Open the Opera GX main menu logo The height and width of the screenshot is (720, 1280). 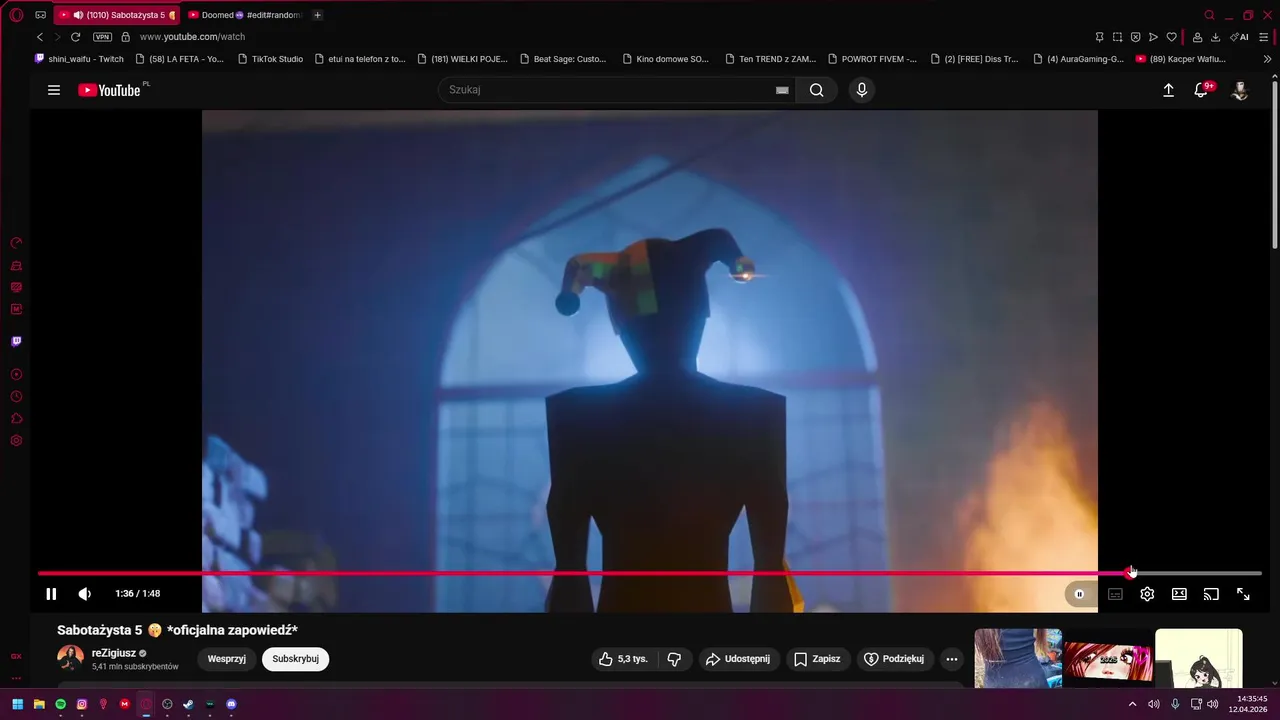point(16,15)
